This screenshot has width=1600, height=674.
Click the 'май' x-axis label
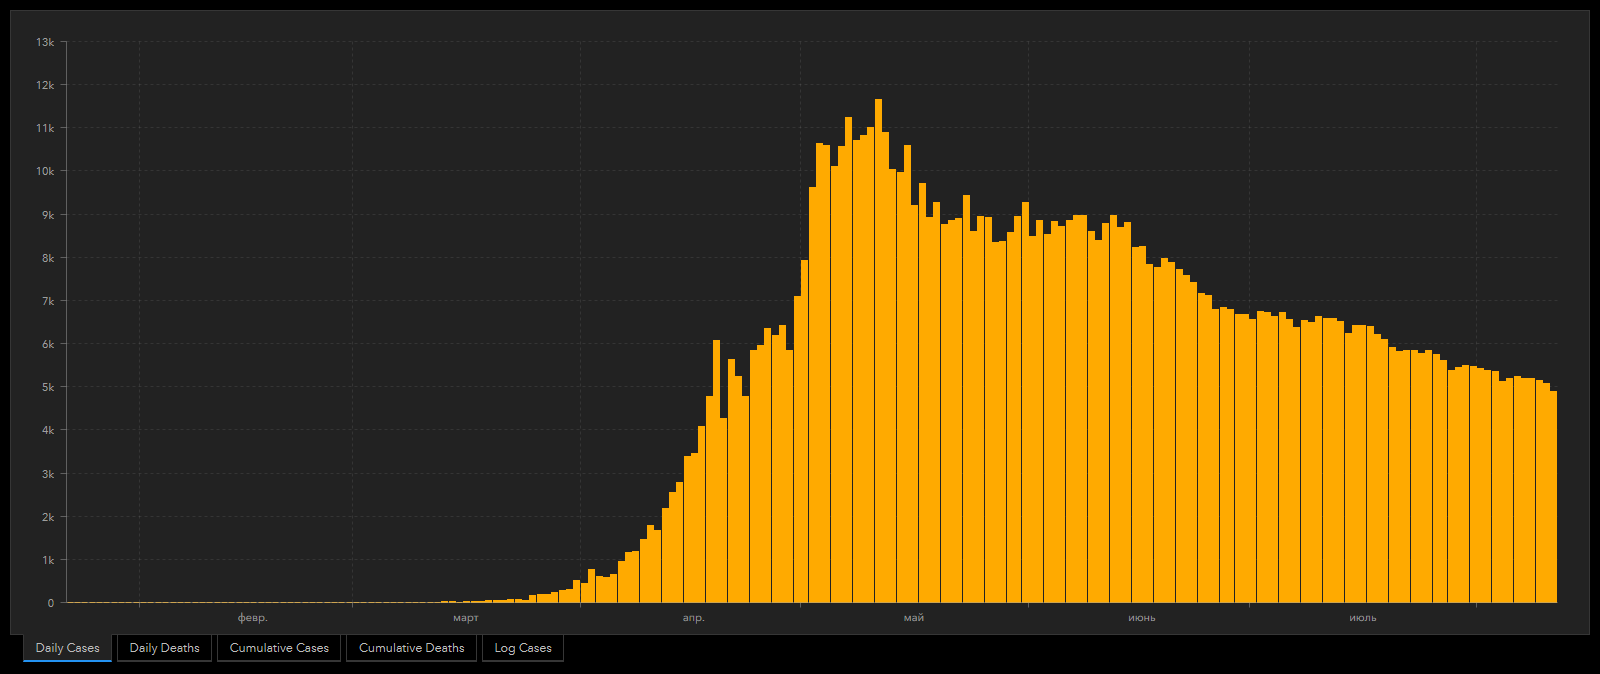pyautogui.click(x=914, y=618)
